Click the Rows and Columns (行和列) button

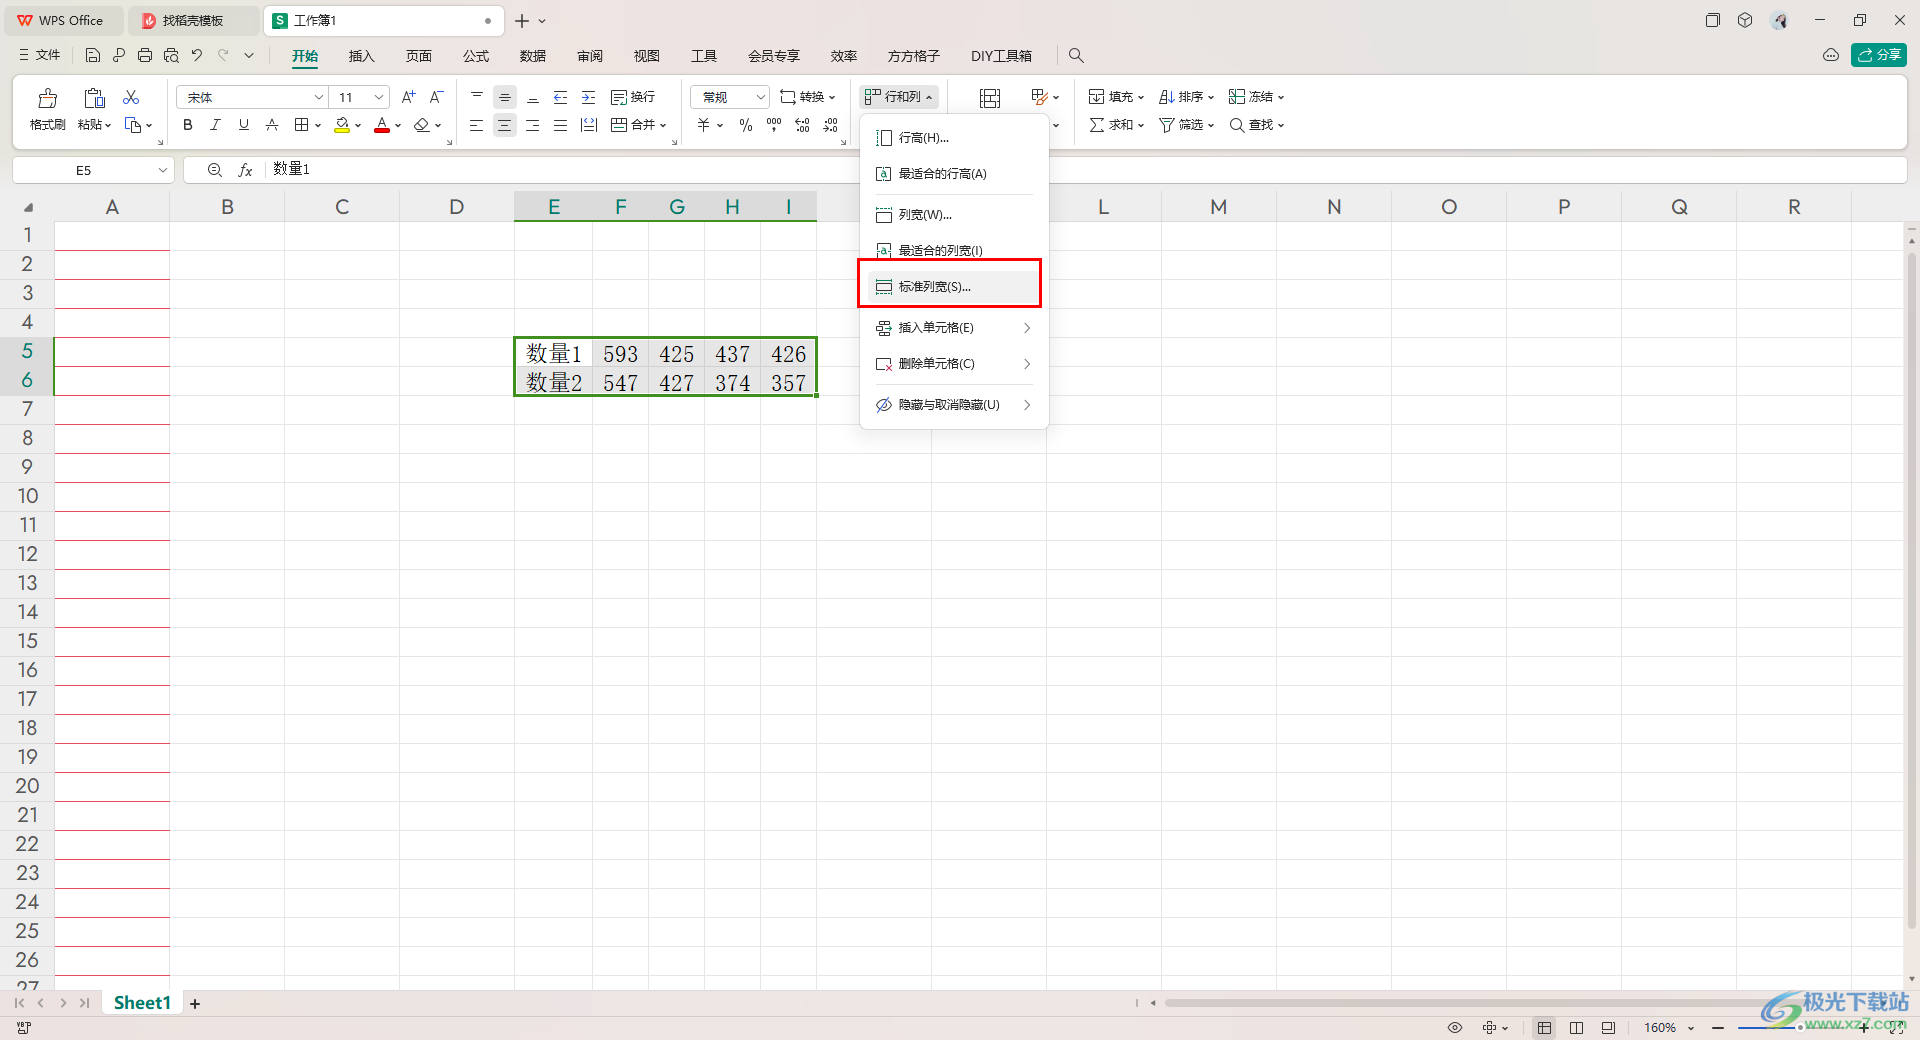tap(899, 97)
